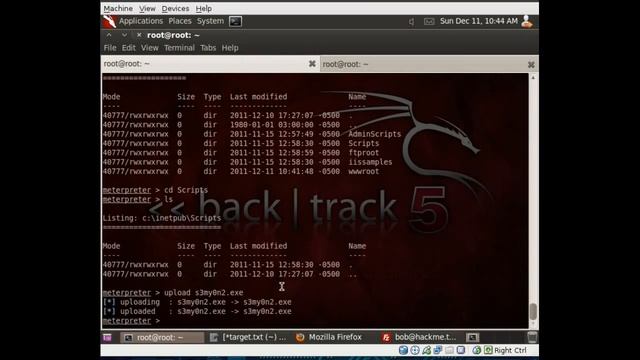This screenshot has width=640, height=360.
Task: Click VirtualBox mouse integration status icon
Action: point(476,350)
